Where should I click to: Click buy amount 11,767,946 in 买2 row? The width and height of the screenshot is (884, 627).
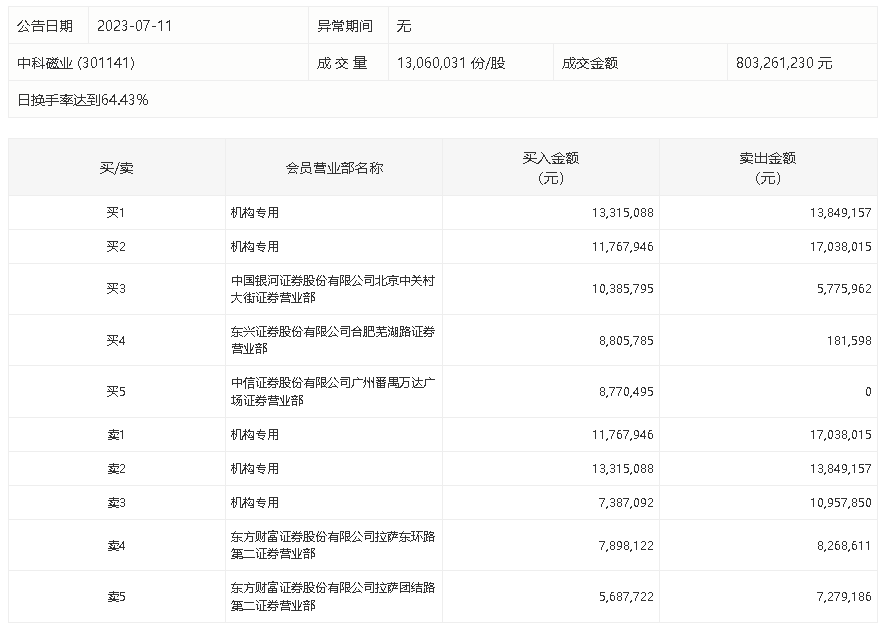[623, 246]
